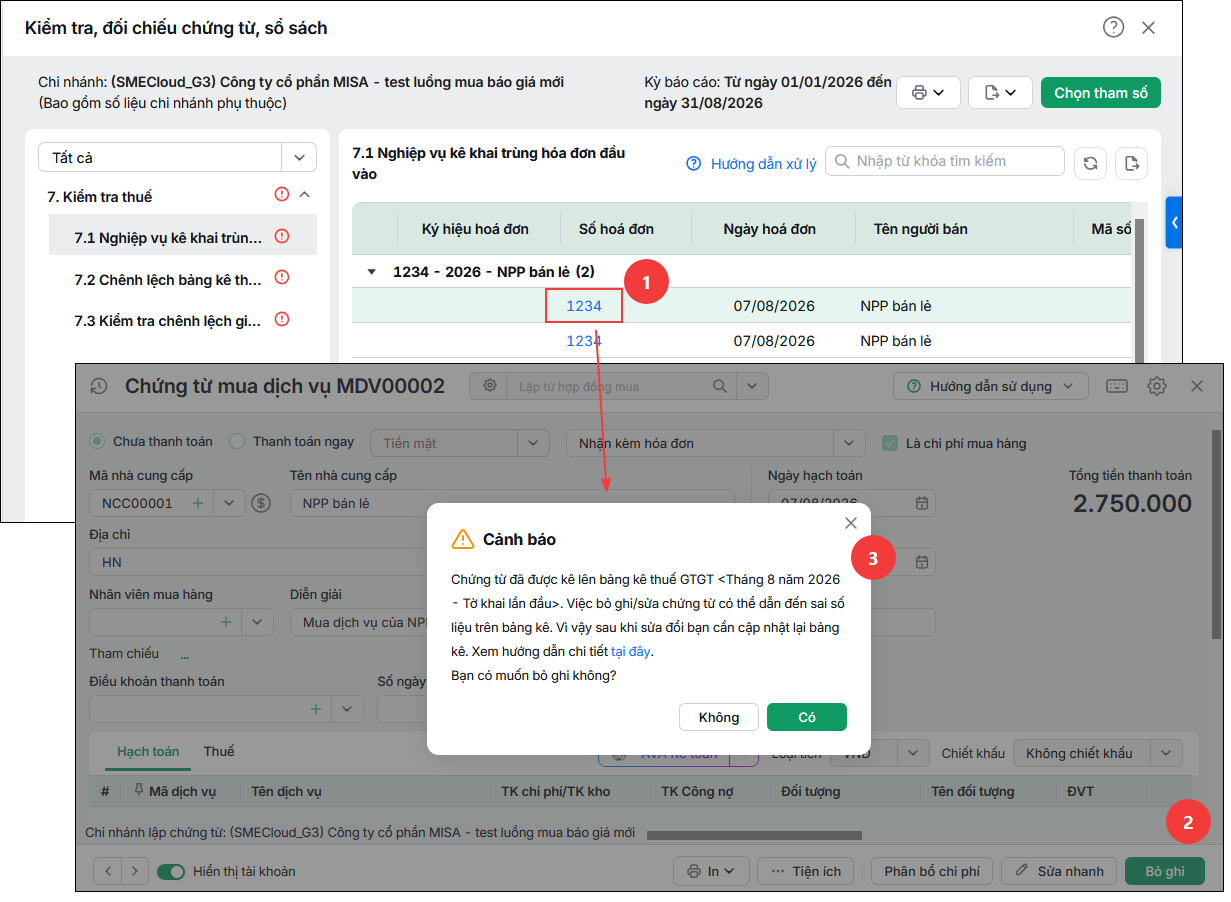Image resolution: width=1231 pixels, height=902 pixels.
Task: Click the voucher history clock icon
Action: [98, 386]
